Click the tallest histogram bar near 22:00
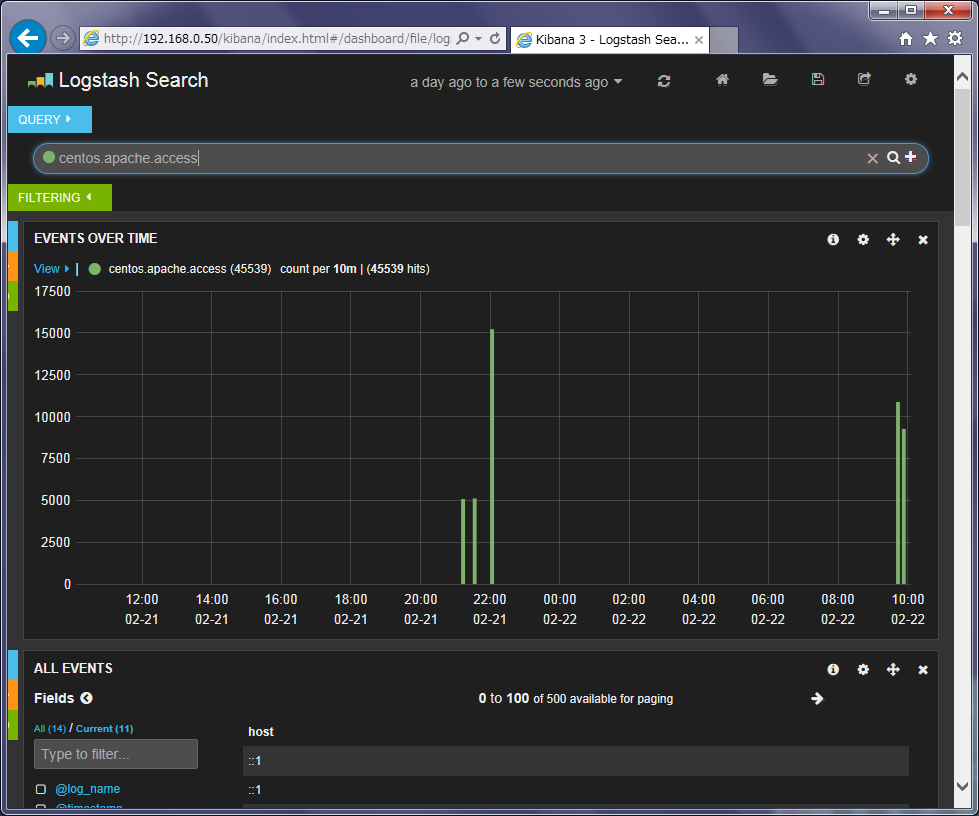 coord(492,456)
